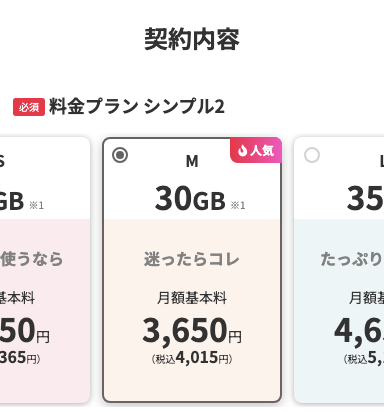Click the 人気 flame badge
The image size is (384, 412).
pyautogui.click(x=256, y=150)
